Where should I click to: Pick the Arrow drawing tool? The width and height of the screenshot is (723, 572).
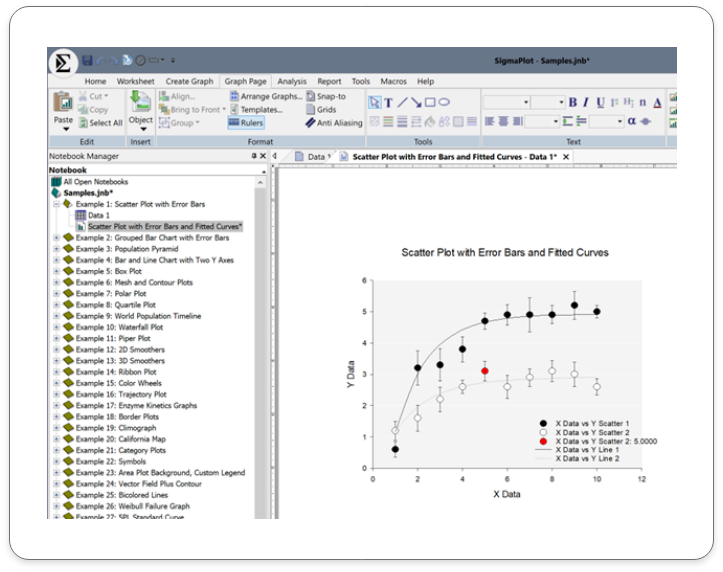point(416,102)
